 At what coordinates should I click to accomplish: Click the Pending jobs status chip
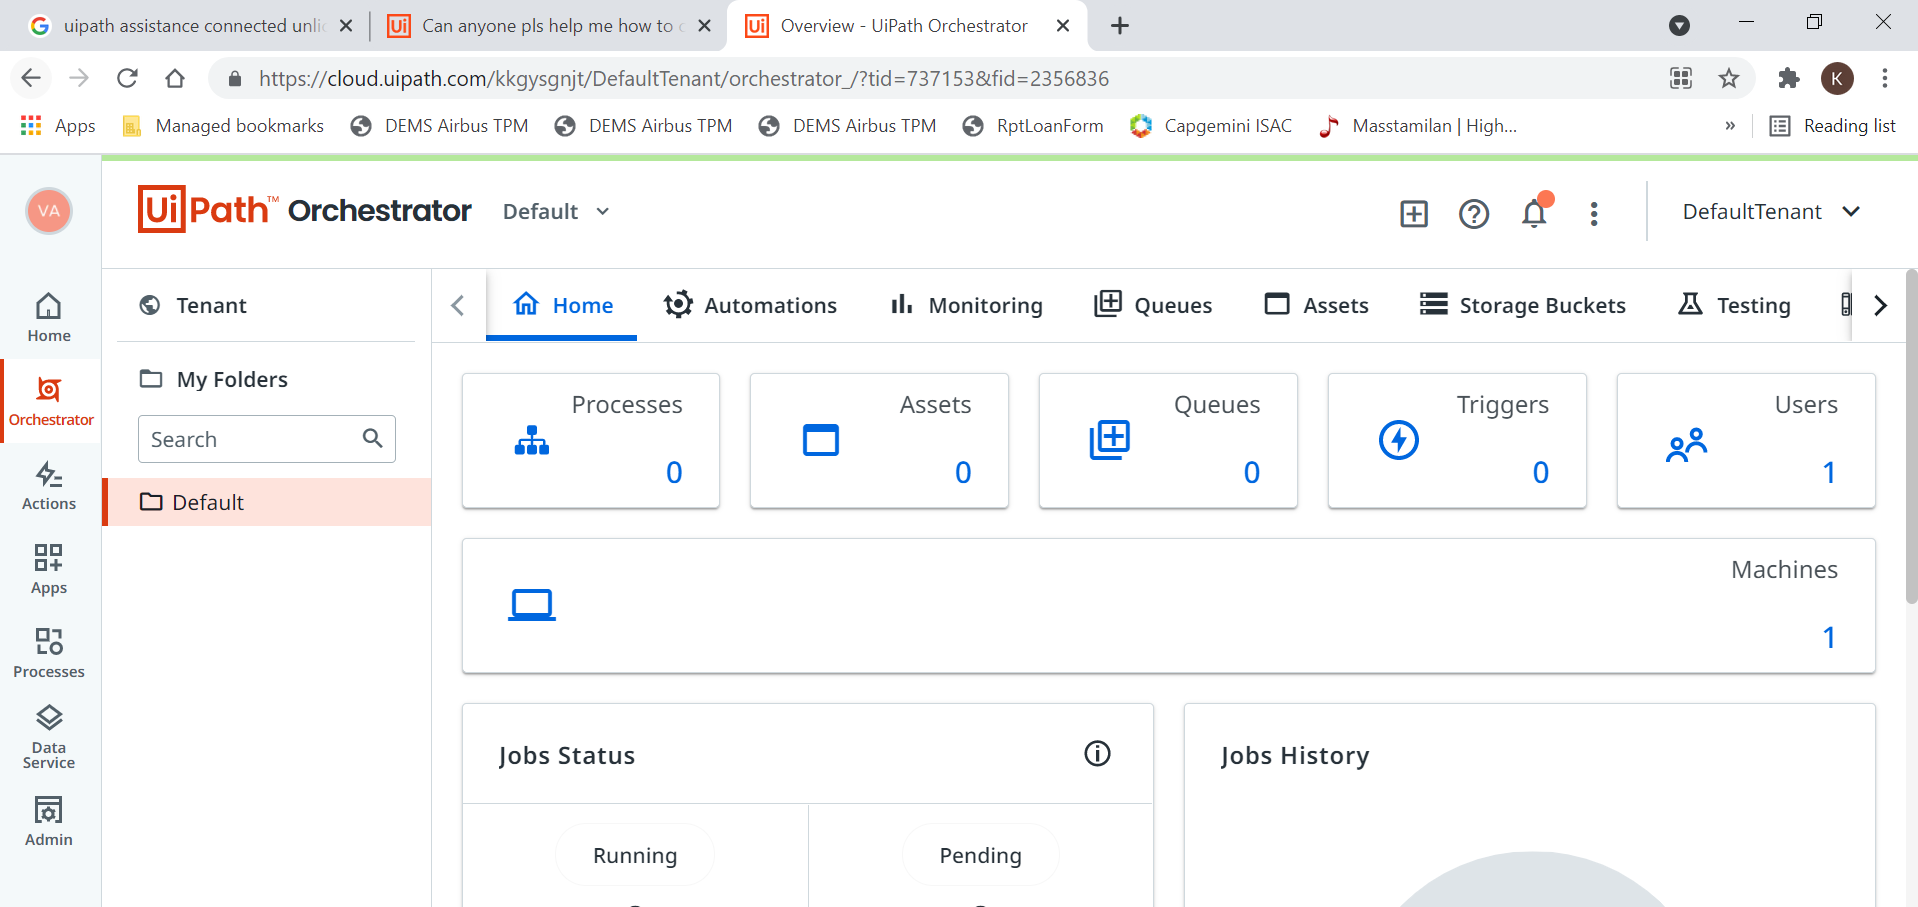(981, 855)
